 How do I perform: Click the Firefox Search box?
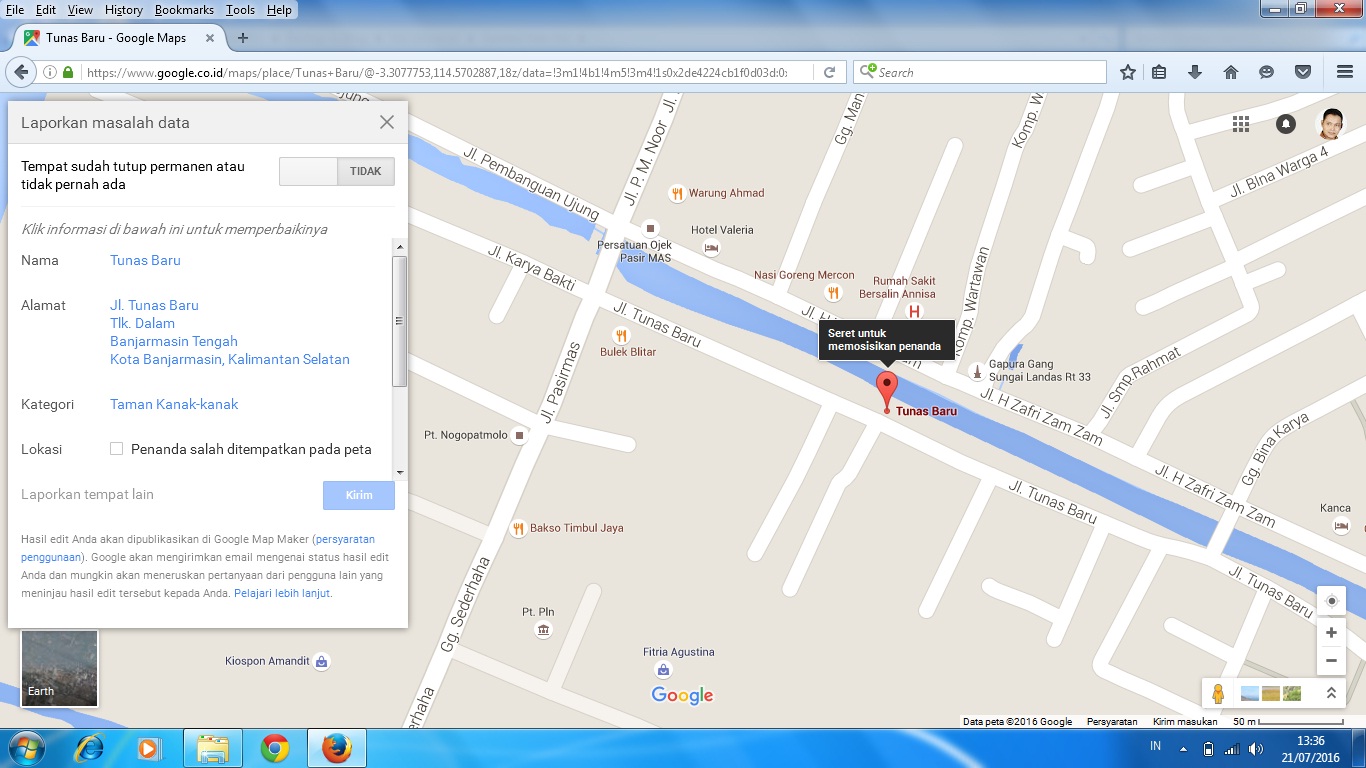980,72
